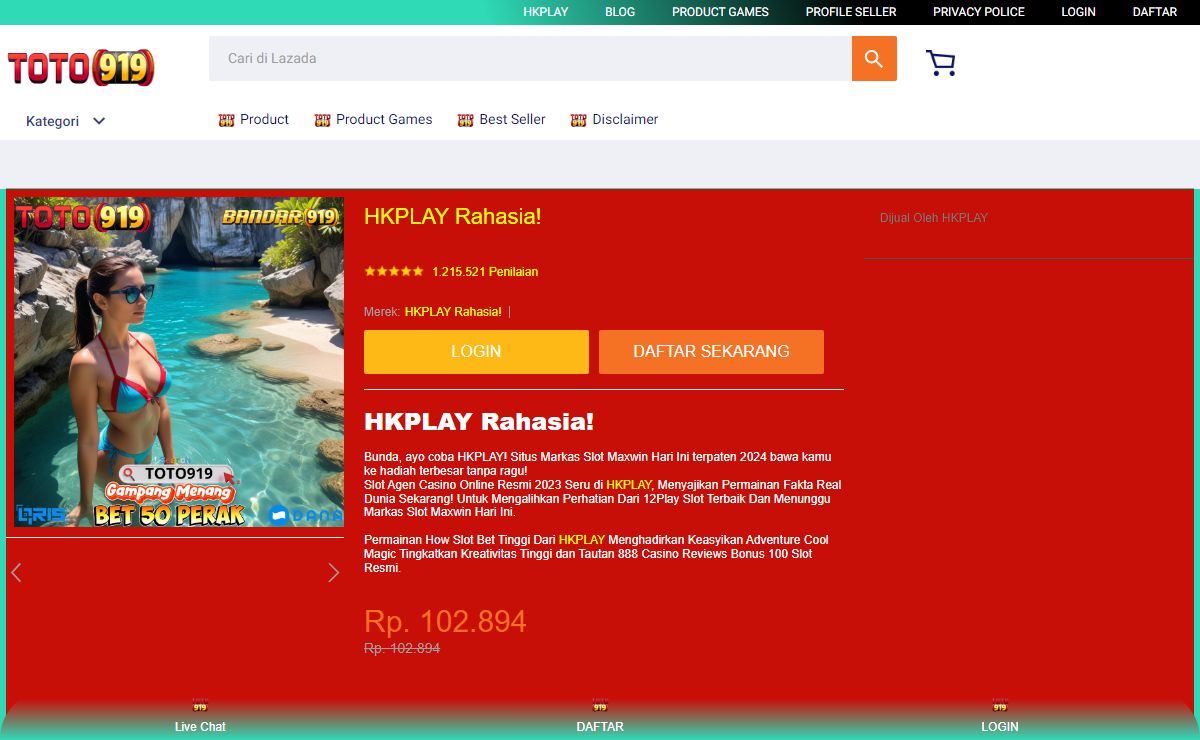
Task: Click the HKPLAY Rahasia! brand link
Action: click(x=453, y=312)
